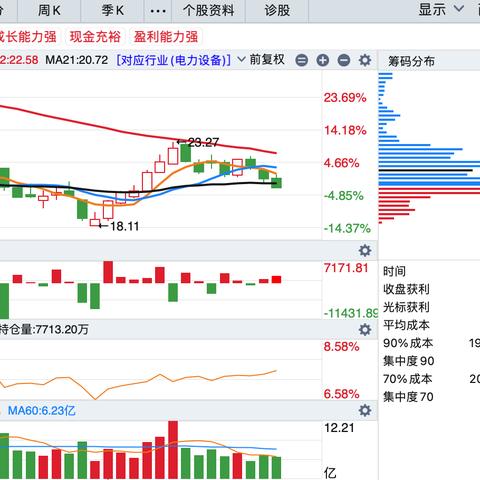
Task: Expand the 显示 dropdown
Action: click(441, 10)
